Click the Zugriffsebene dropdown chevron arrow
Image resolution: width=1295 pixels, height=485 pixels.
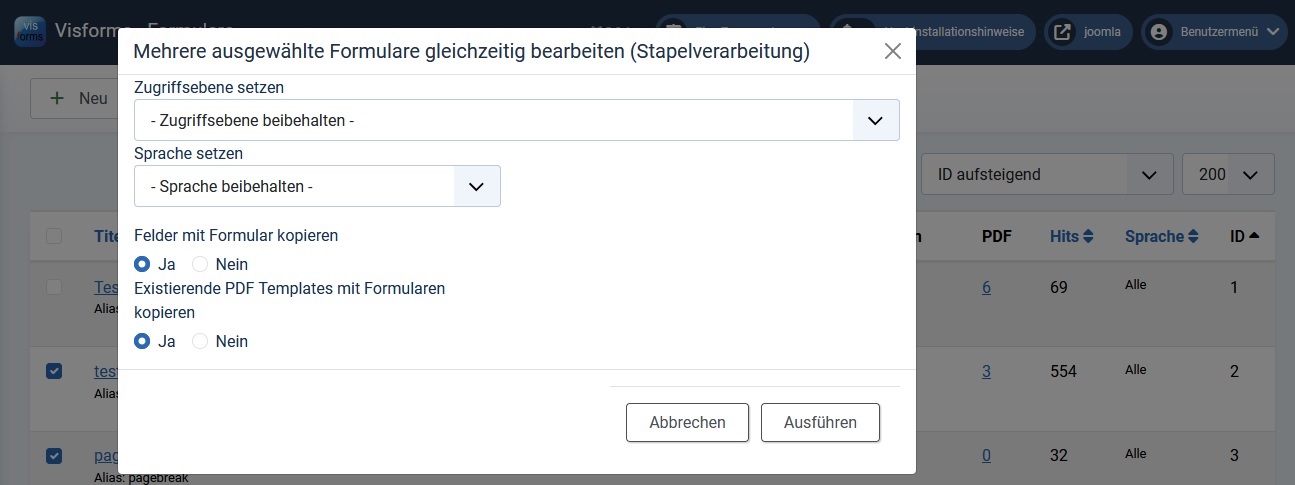click(x=875, y=120)
